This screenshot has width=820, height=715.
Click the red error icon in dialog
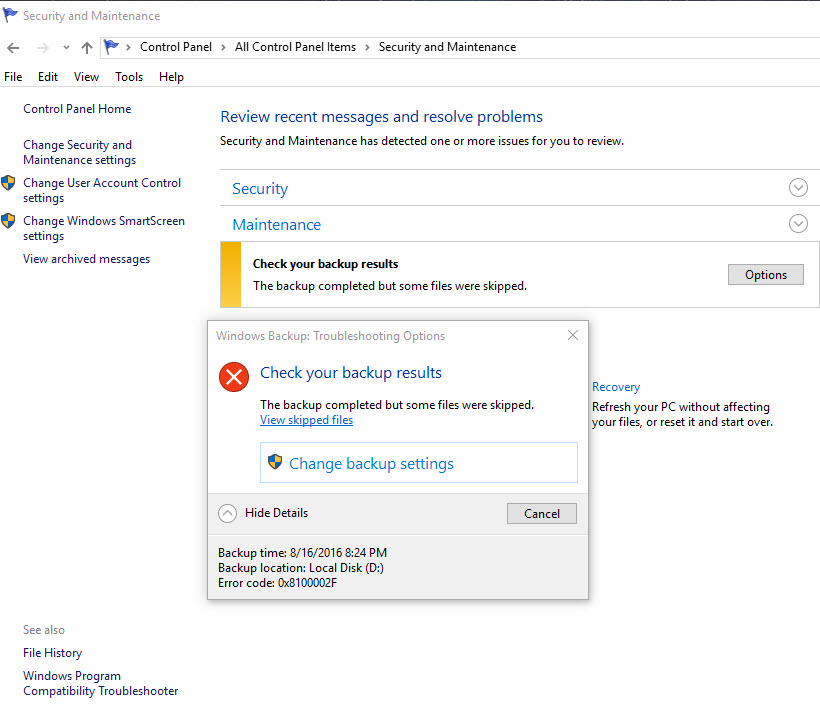coord(234,377)
